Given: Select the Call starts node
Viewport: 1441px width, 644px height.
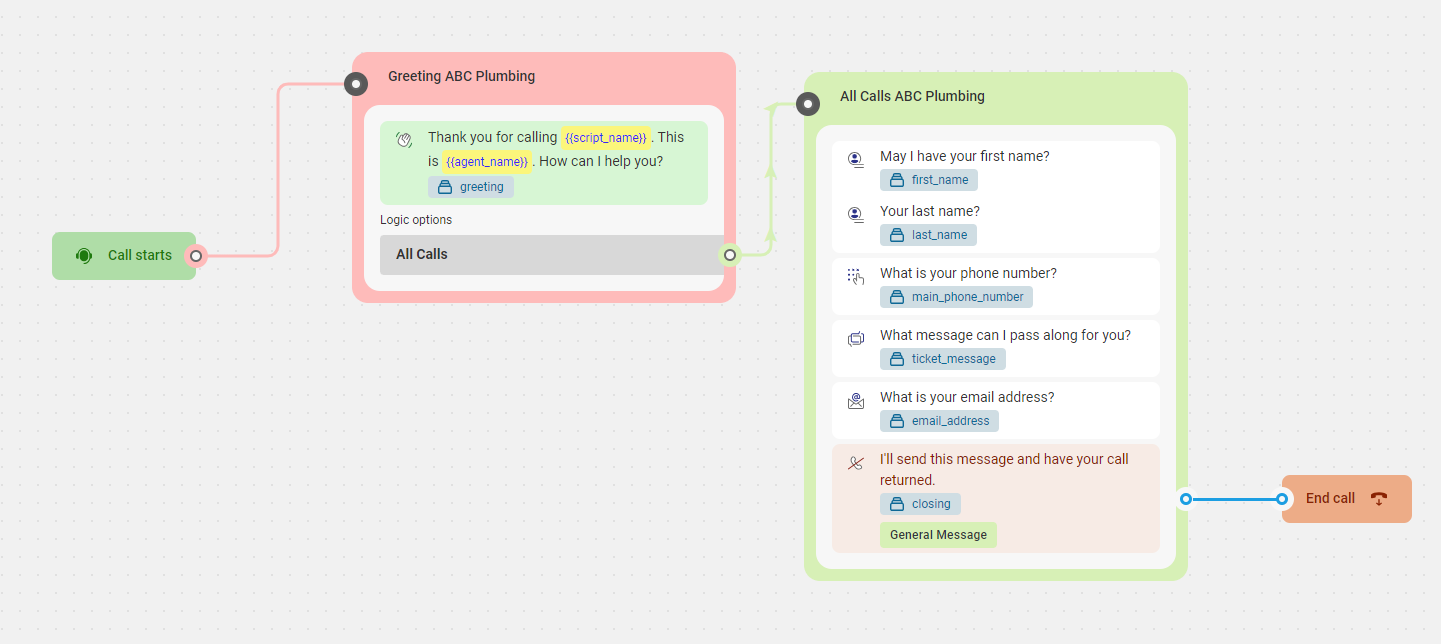Looking at the screenshot, I should pos(124,256).
